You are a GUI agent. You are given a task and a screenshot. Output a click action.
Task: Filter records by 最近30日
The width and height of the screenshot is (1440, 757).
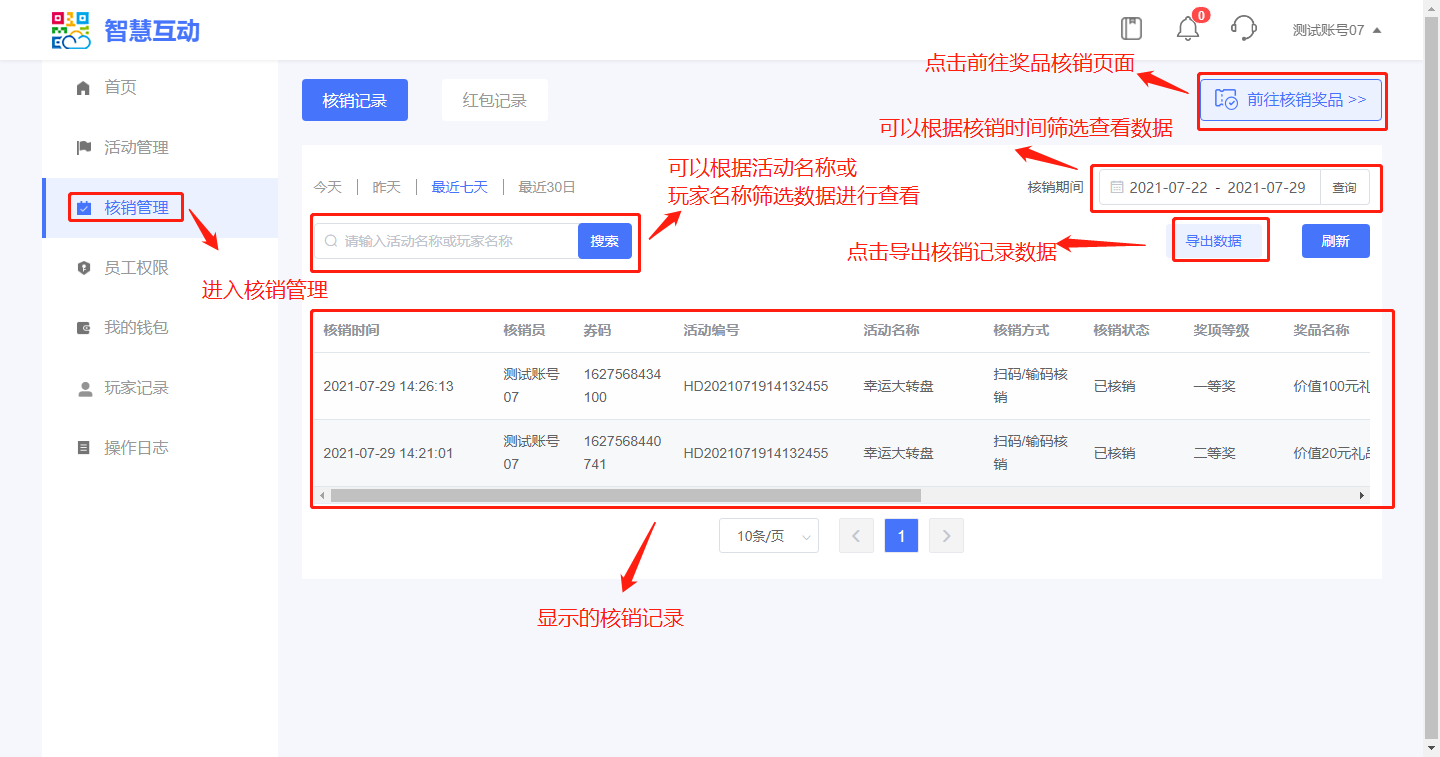coord(546,187)
